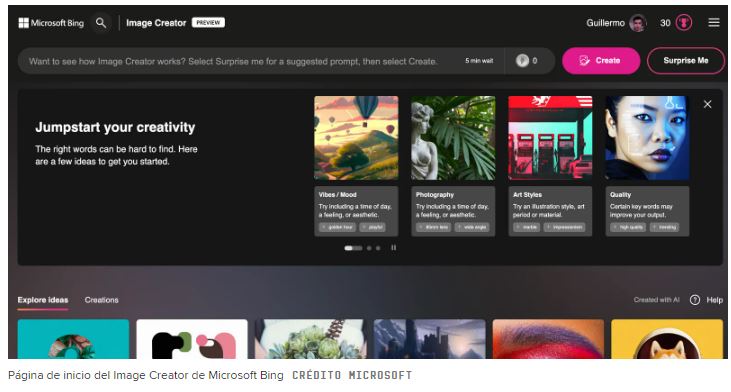This screenshot has width=731, height=392.
Task: Select the Explore ideas tab
Action: click(x=43, y=300)
